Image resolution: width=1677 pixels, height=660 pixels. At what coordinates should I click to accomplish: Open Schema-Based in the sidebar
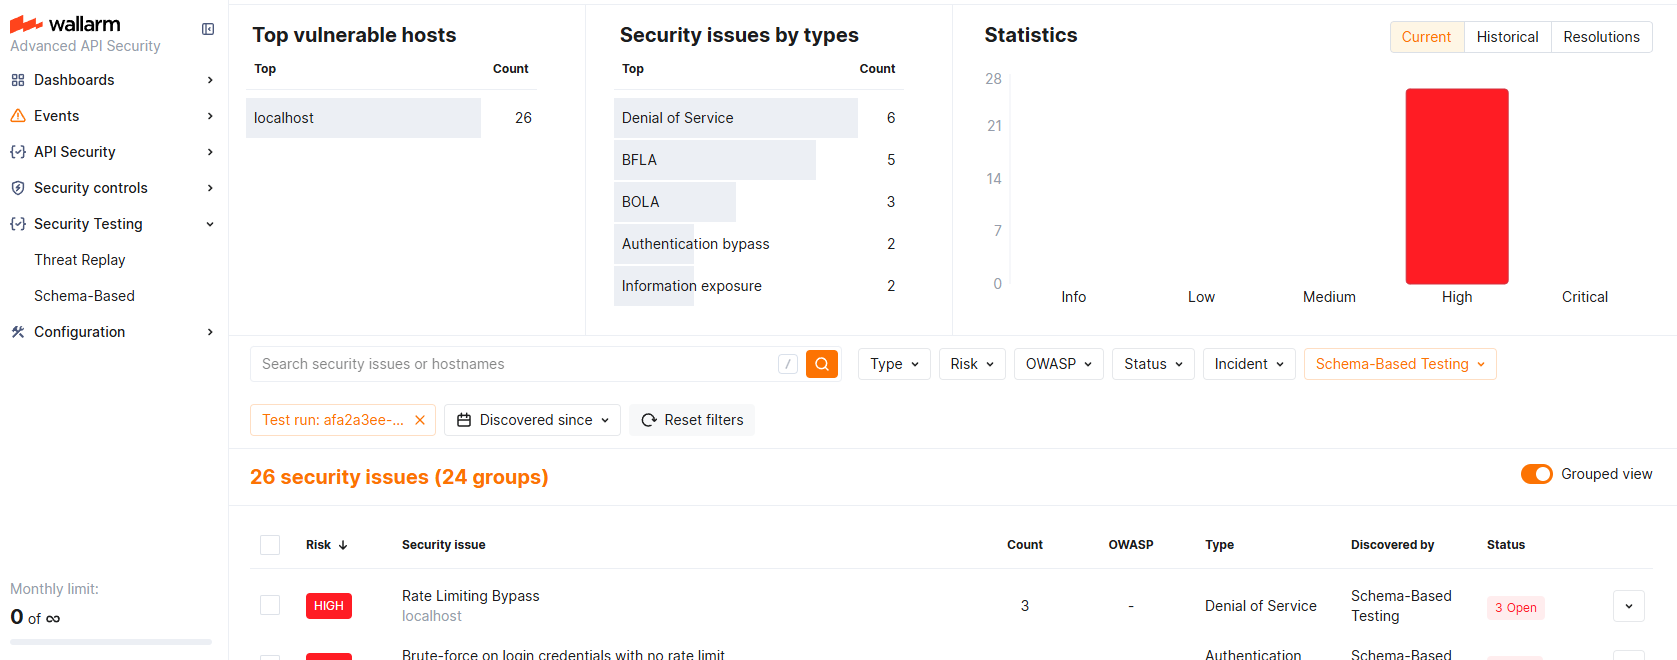(x=84, y=296)
